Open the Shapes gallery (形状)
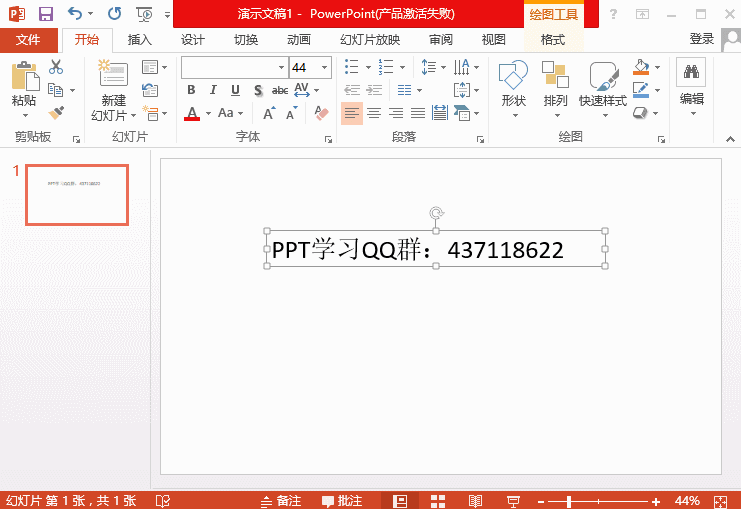 tap(513, 86)
